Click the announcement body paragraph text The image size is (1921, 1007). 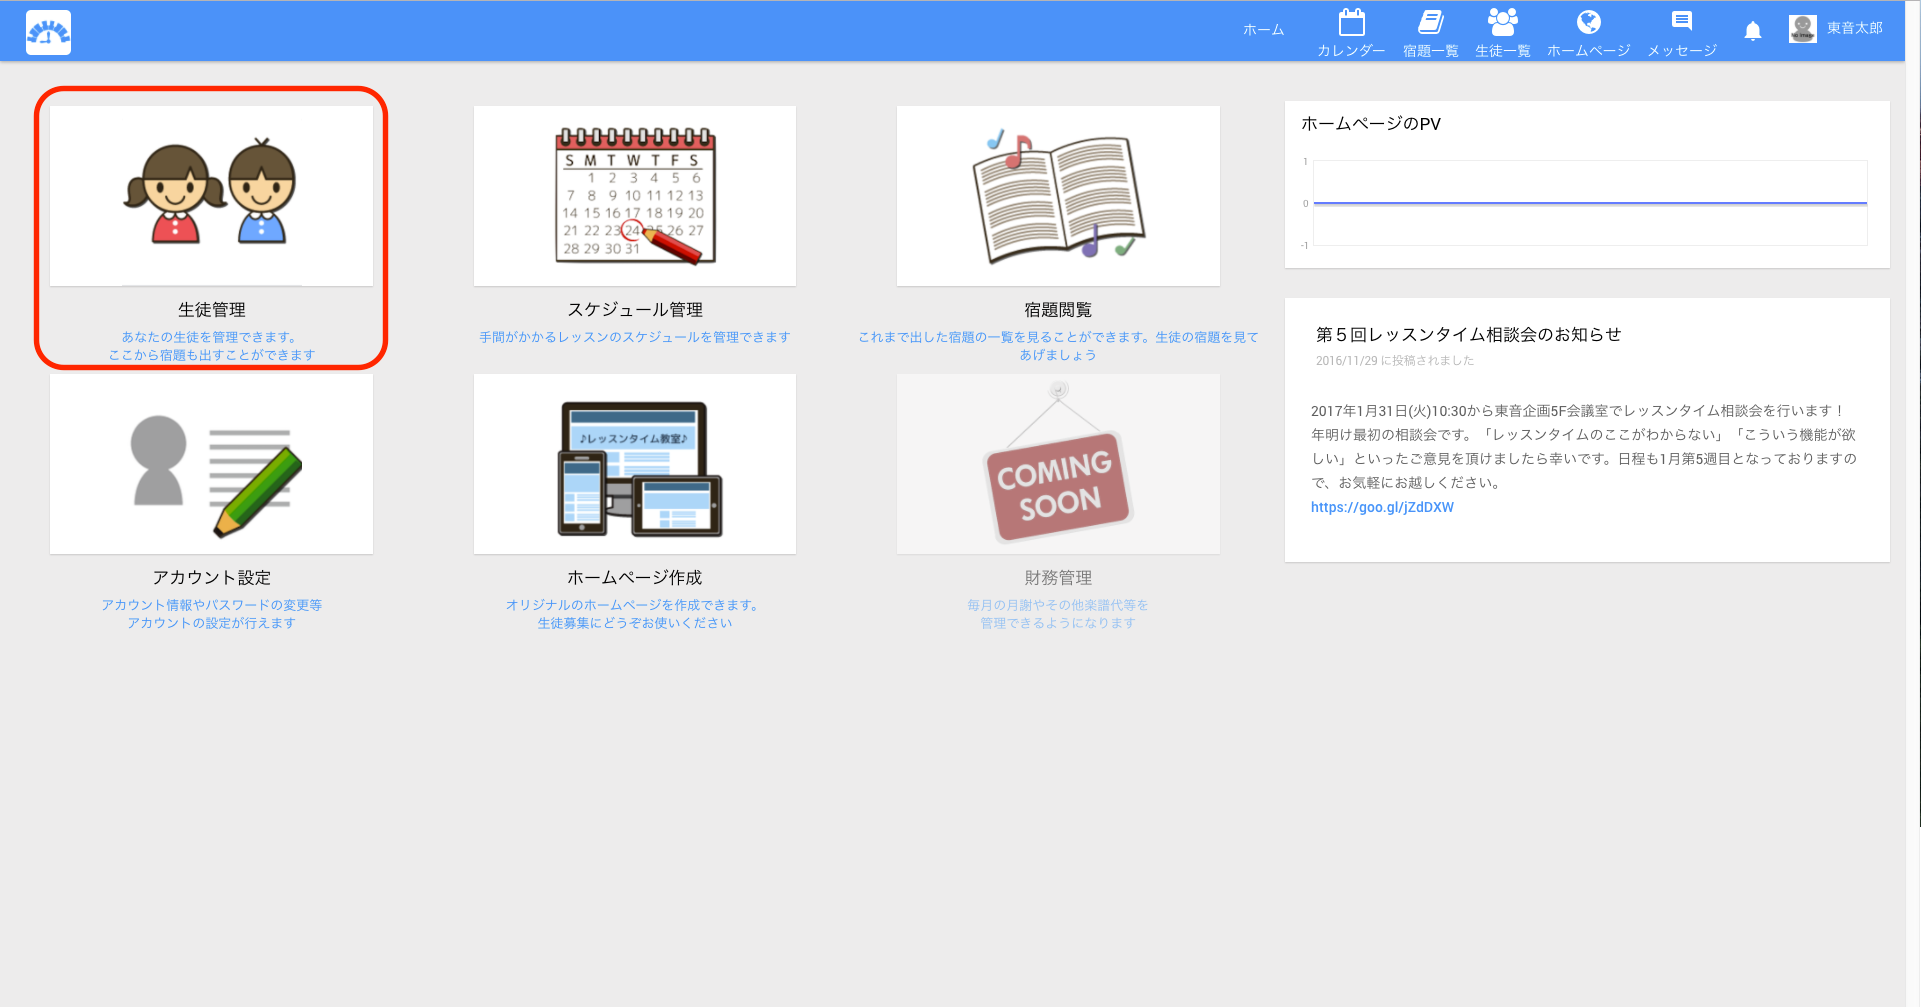(x=1584, y=446)
